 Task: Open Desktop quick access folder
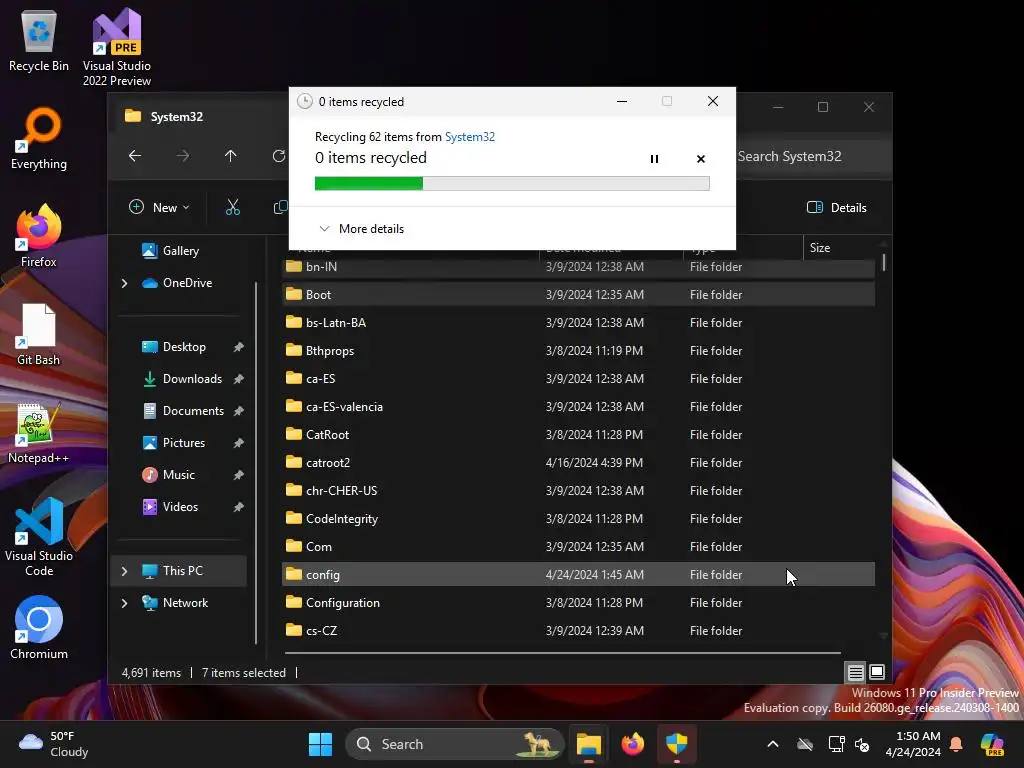pos(174,347)
